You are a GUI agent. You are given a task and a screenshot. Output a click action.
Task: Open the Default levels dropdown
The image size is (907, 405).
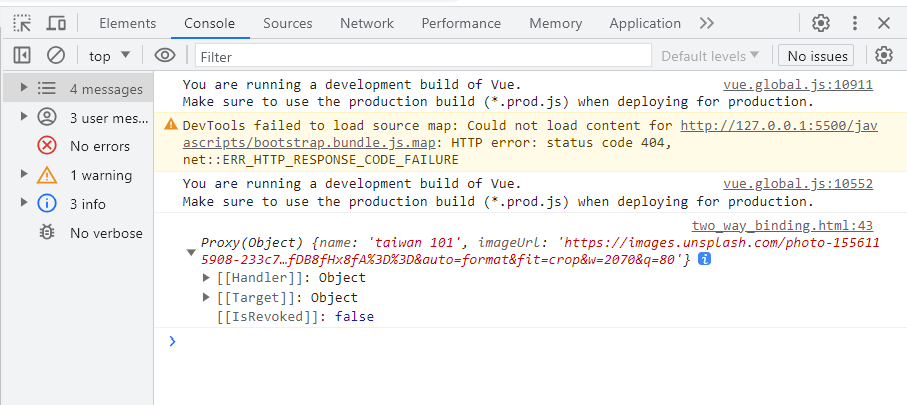[x=710, y=56]
